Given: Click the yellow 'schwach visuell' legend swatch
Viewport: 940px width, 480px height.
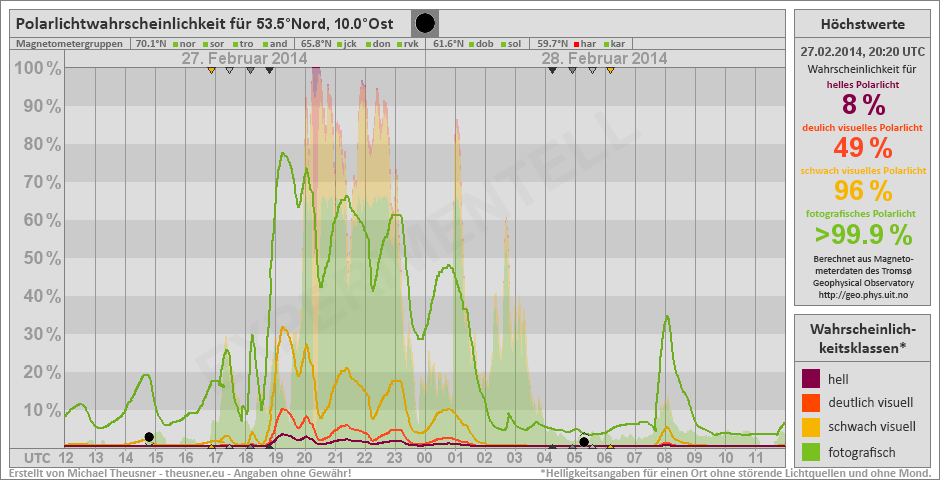Looking at the screenshot, I should pos(812,427).
